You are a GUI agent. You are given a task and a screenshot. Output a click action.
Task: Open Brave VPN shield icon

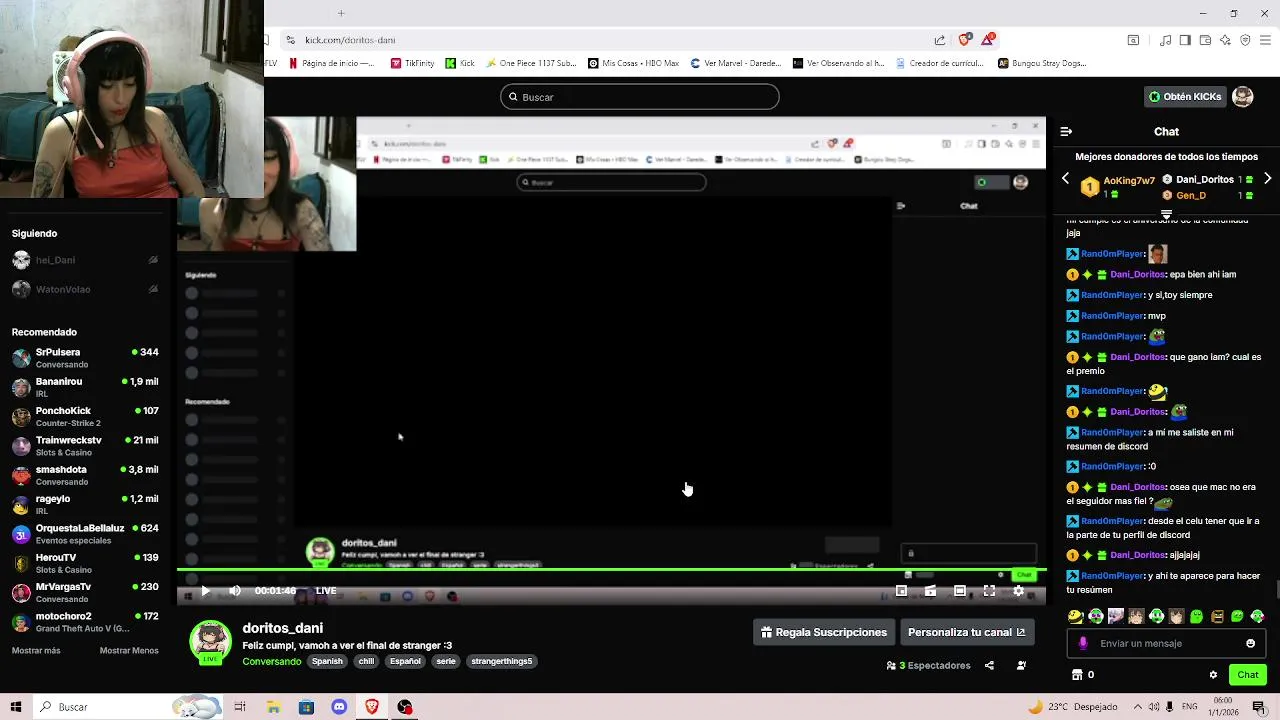[1245, 40]
